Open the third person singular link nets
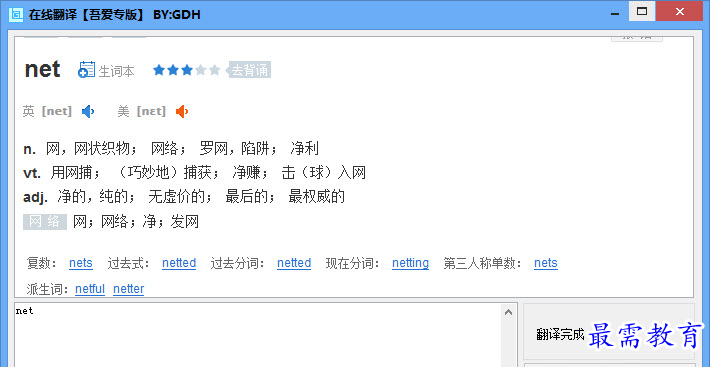 pos(546,263)
